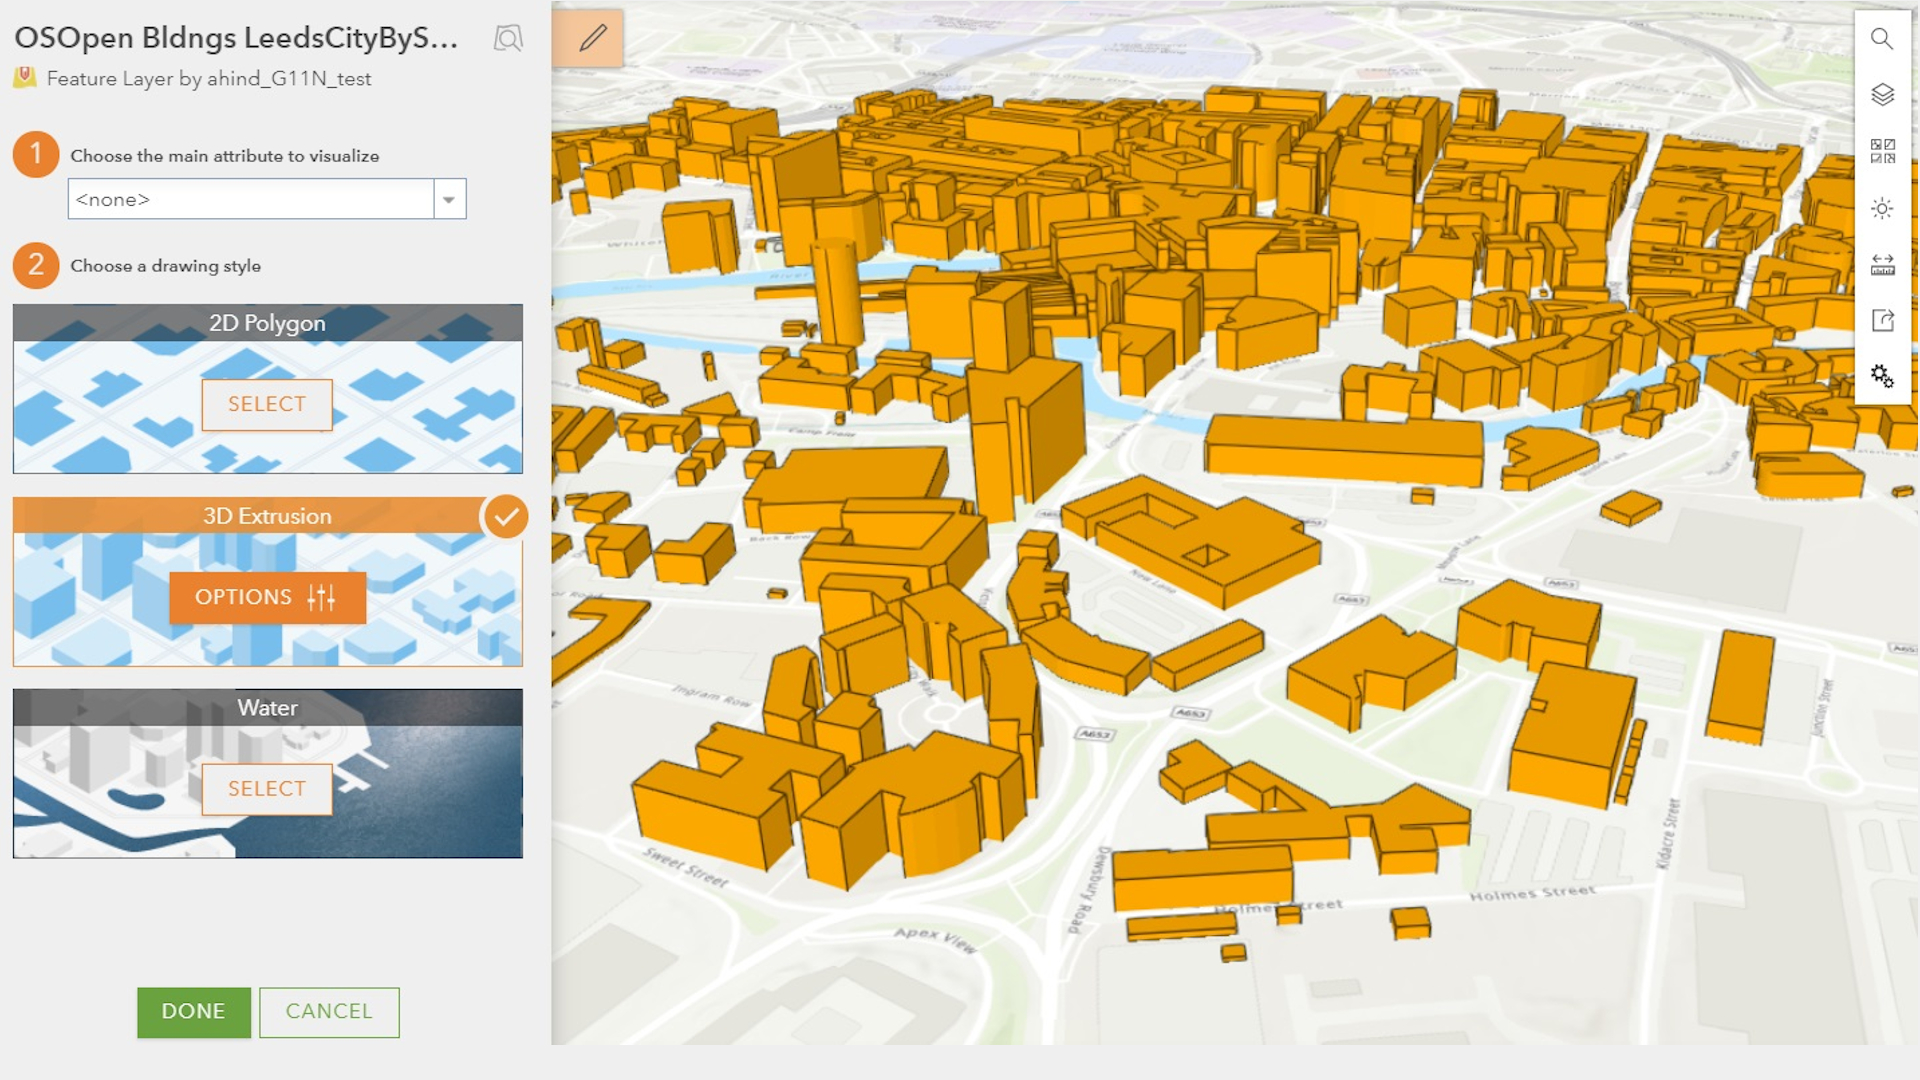Click the Sweet Street map label
1920x1080 pixels.
tap(686, 867)
